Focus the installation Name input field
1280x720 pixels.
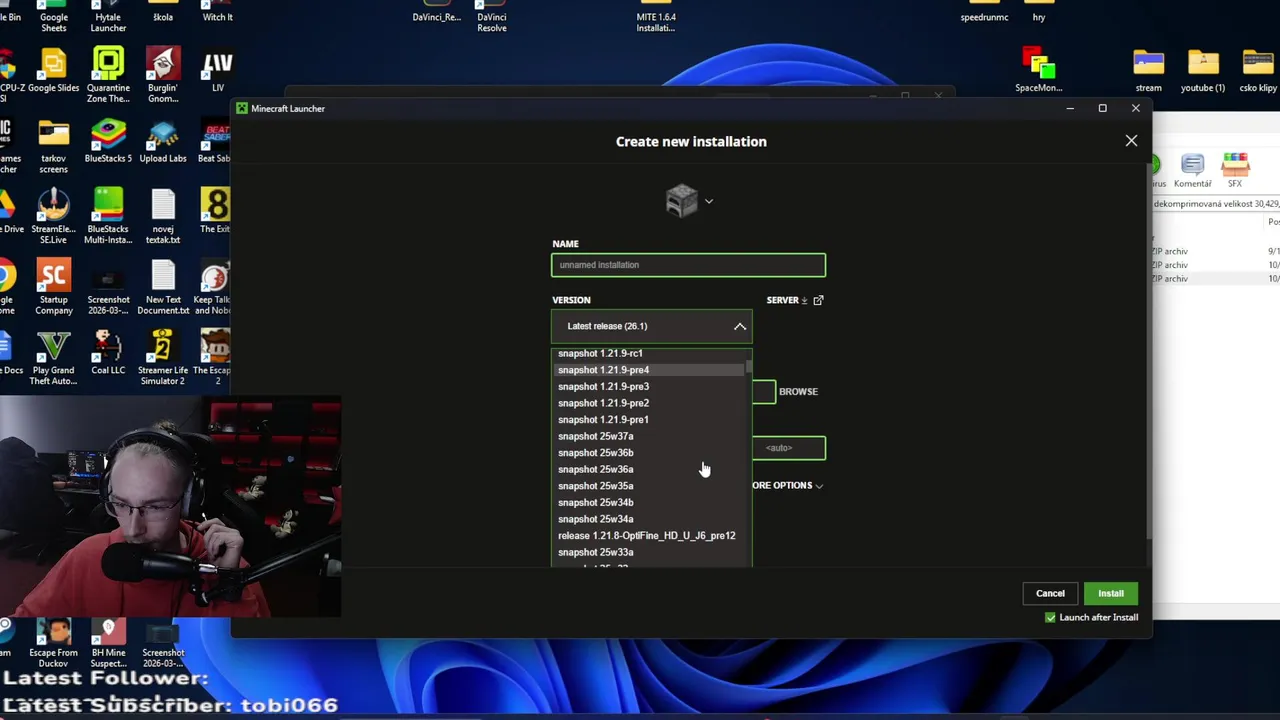pos(688,265)
